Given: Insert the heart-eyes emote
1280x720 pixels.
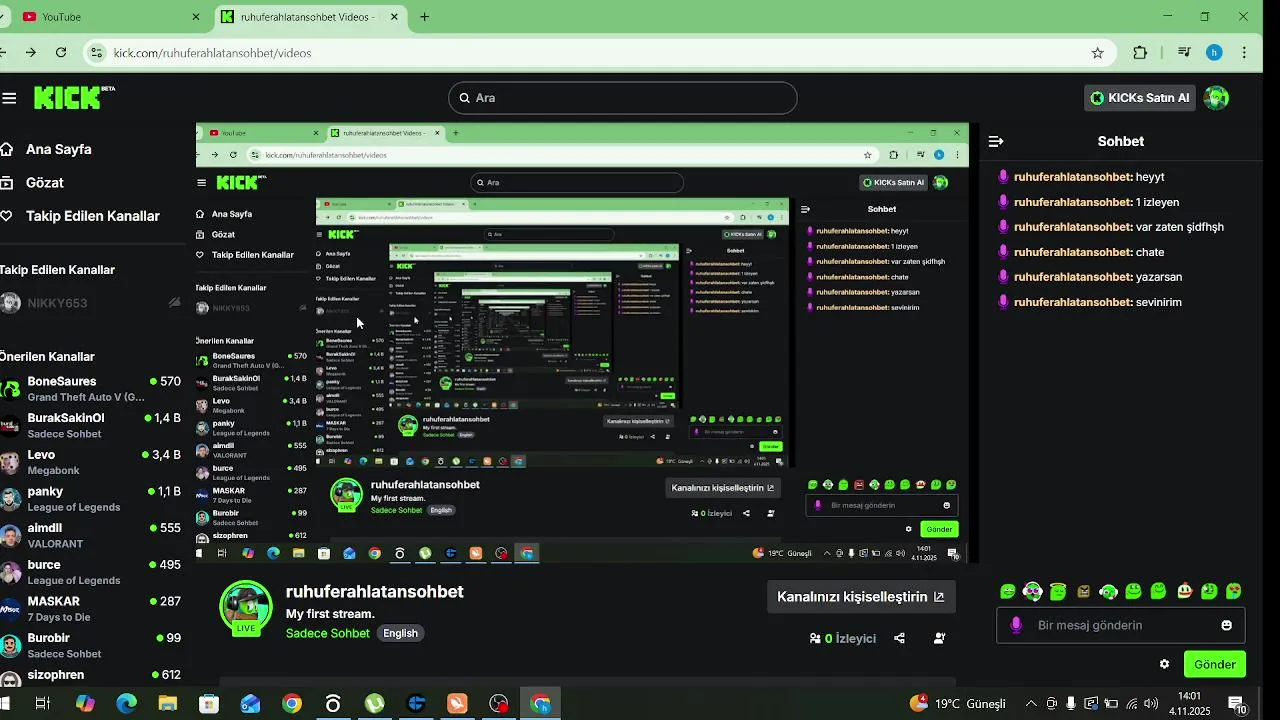Looking at the screenshot, I should click(x=1234, y=592).
